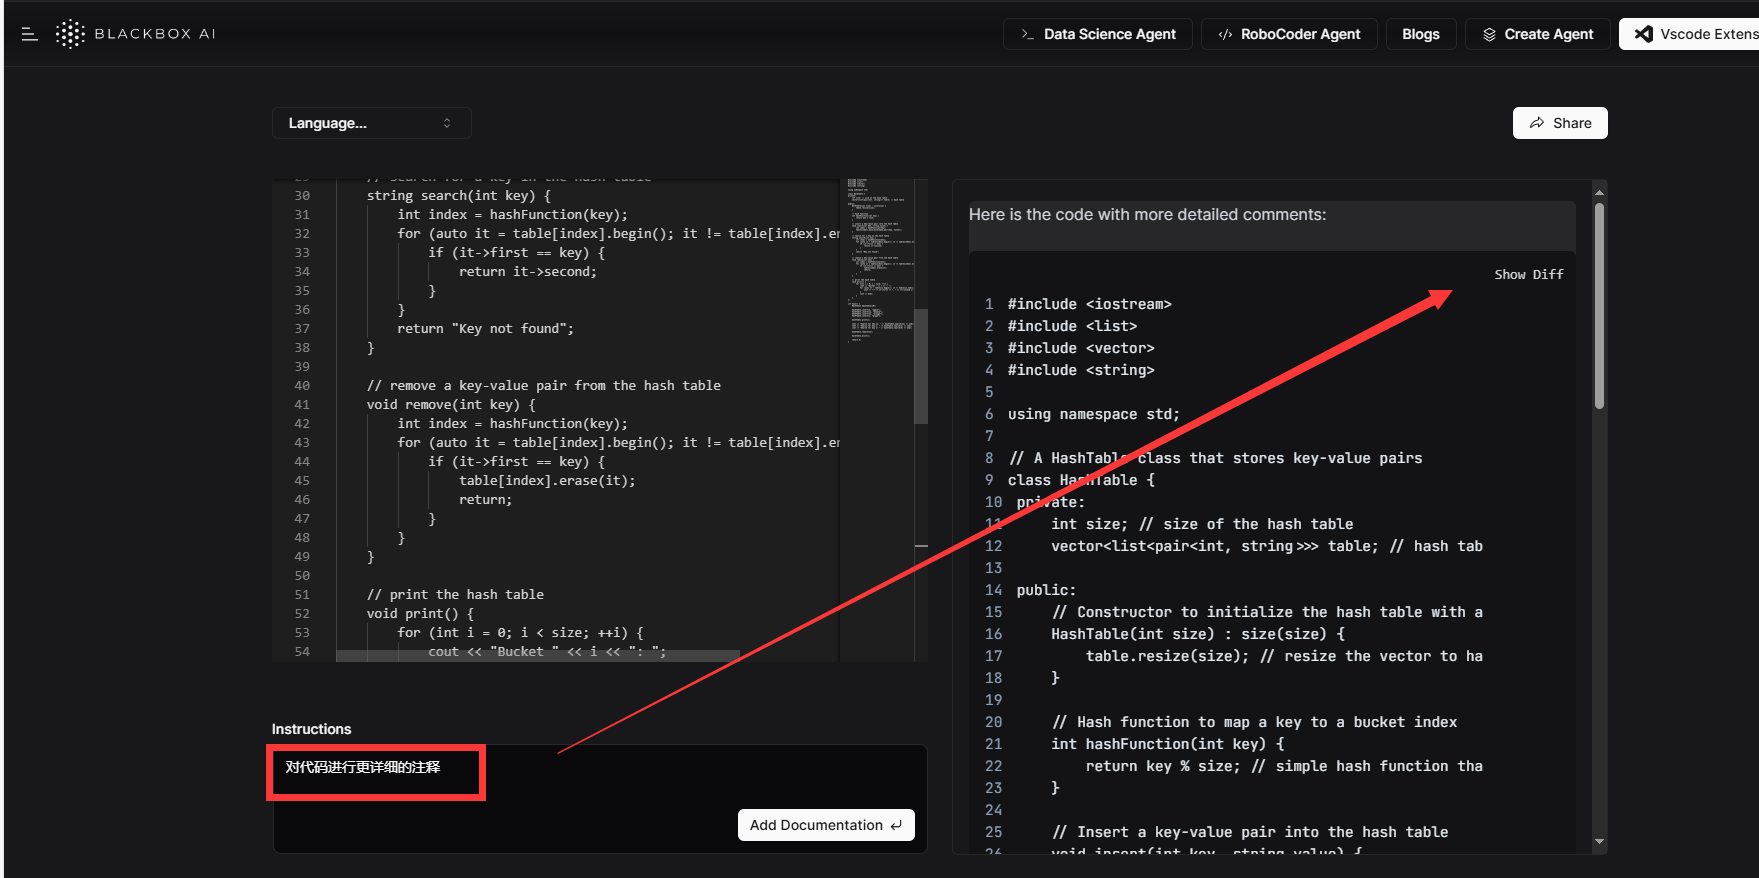
Task: Click the editor horizontal scrollbar
Action: click(x=538, y=656)
